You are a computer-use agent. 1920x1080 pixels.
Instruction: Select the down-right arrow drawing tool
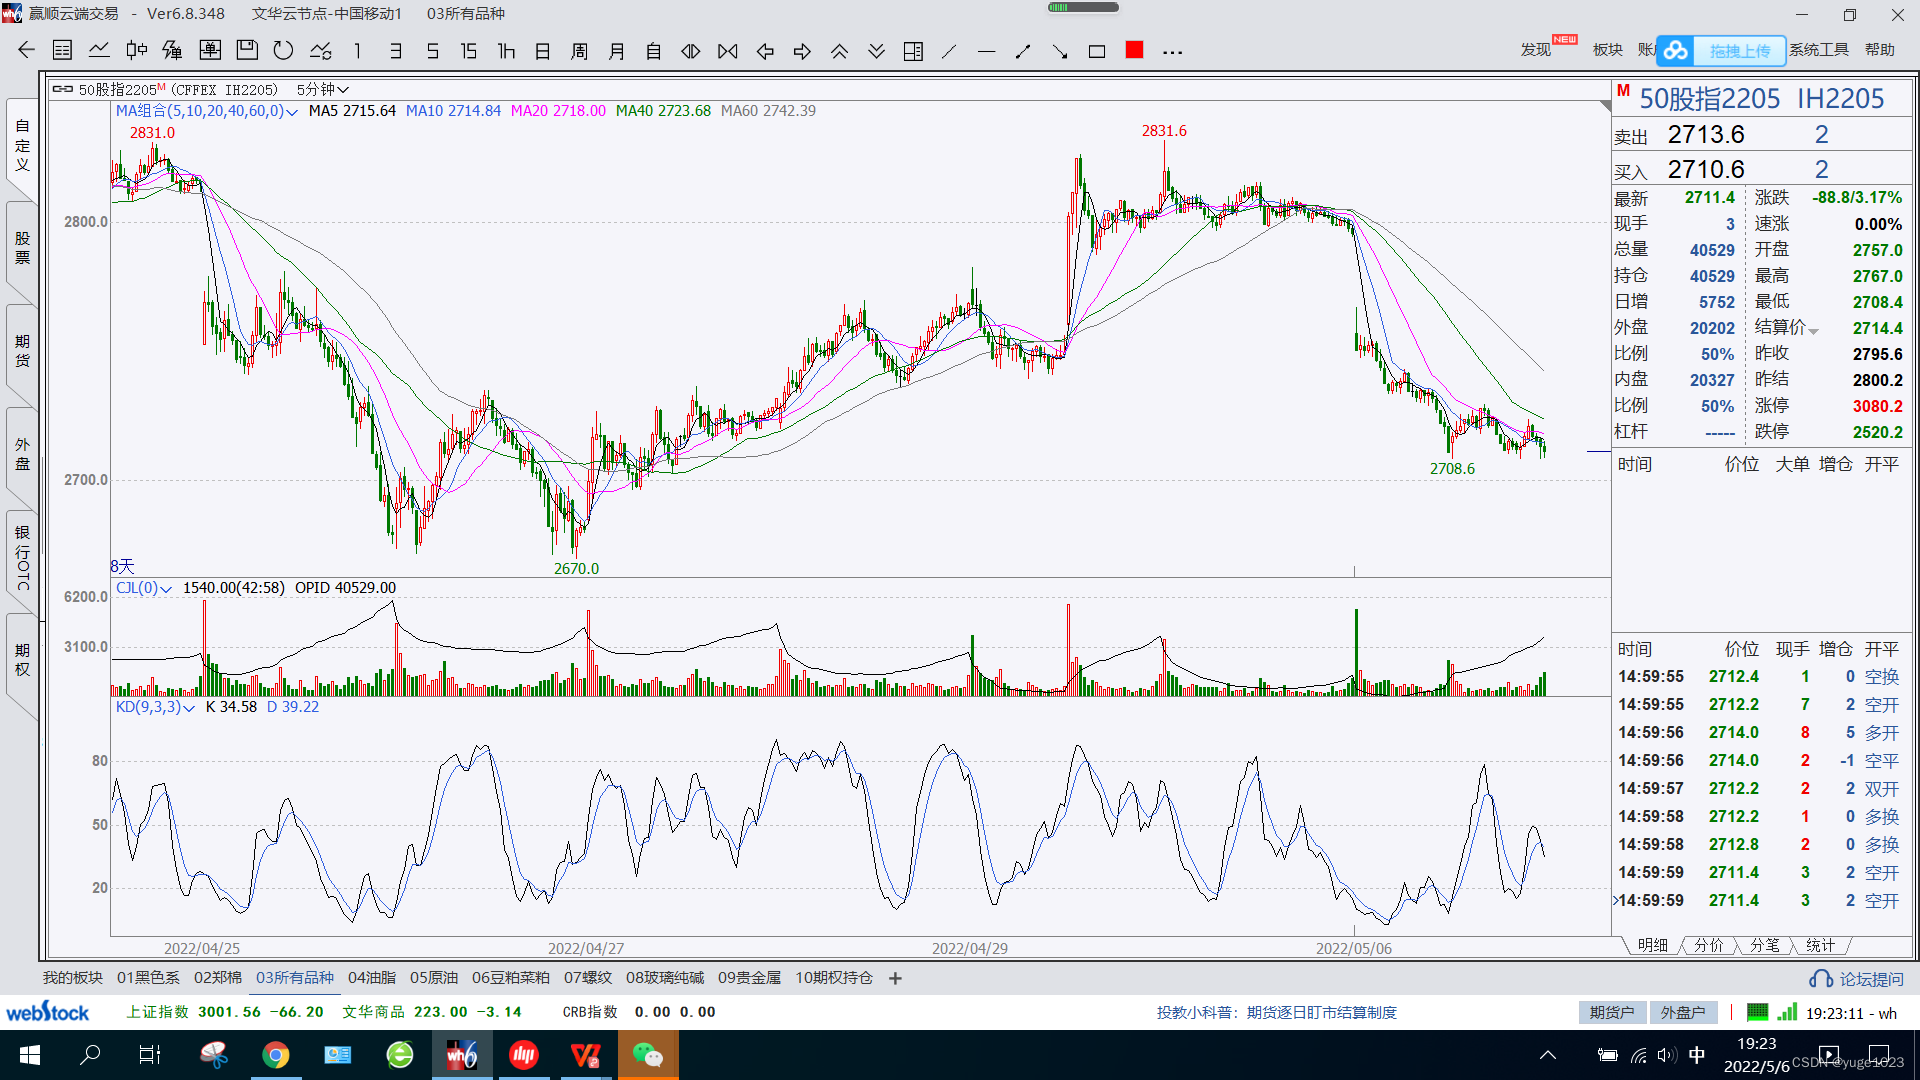click(x=1060, y=51)
